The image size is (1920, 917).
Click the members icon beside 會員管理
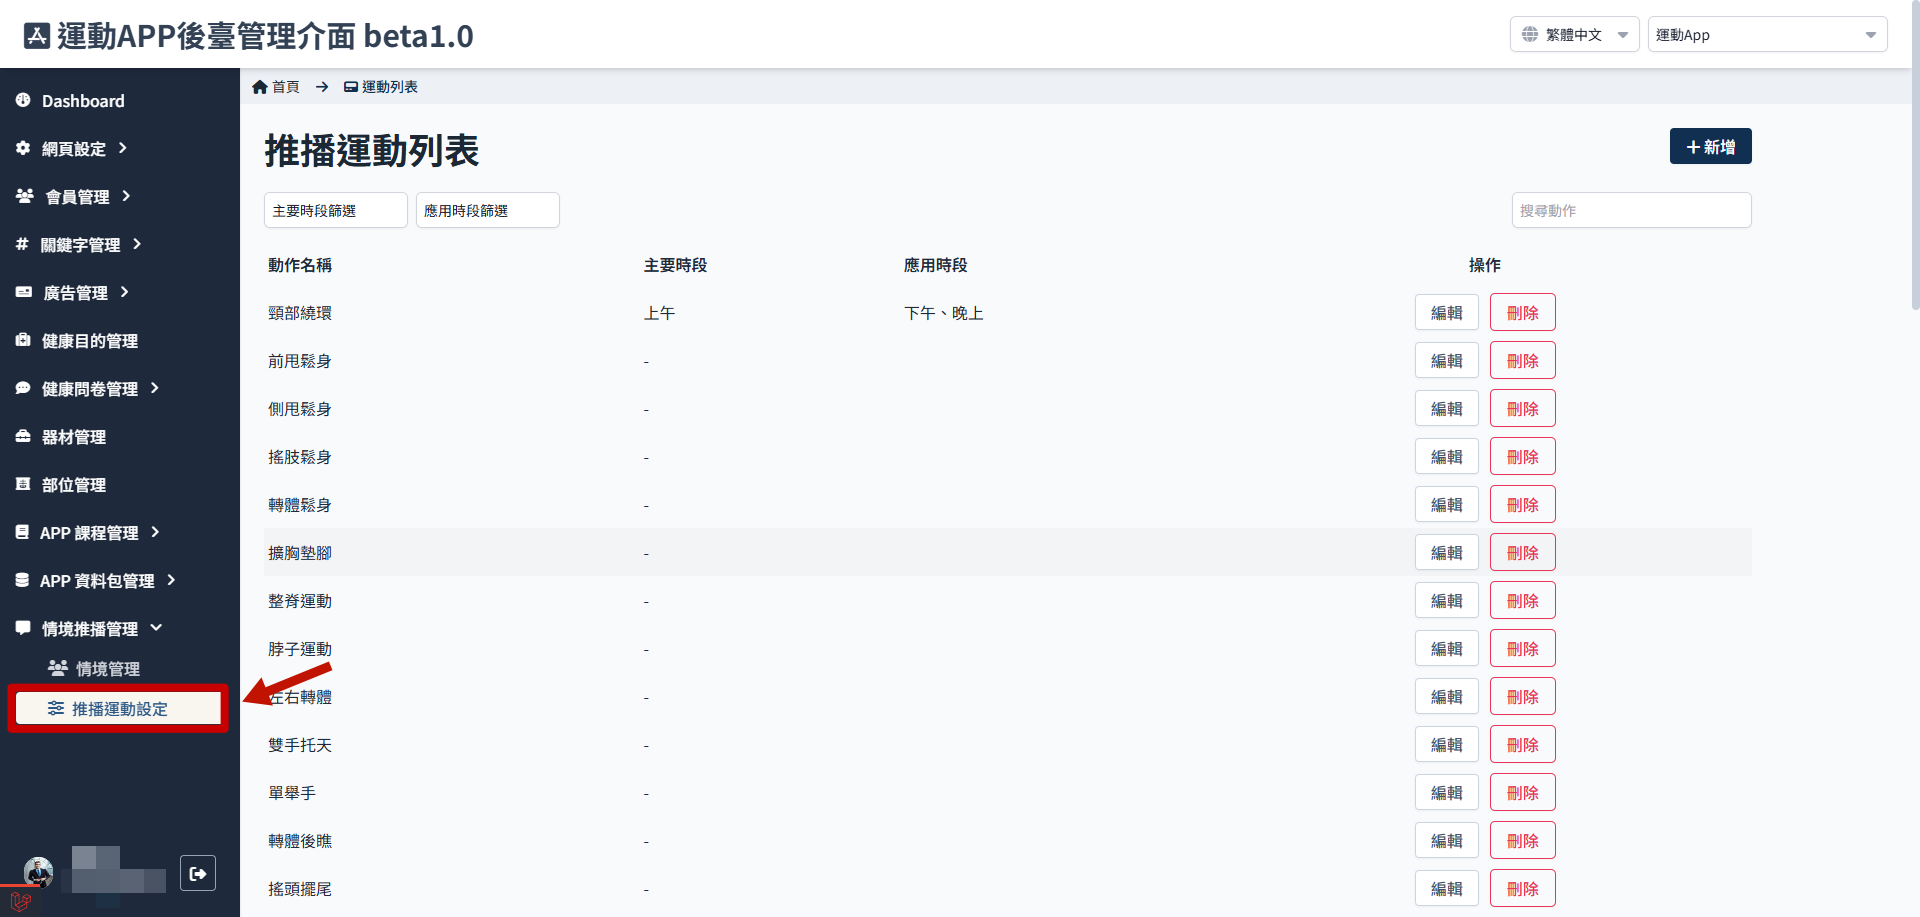(25, 196)
